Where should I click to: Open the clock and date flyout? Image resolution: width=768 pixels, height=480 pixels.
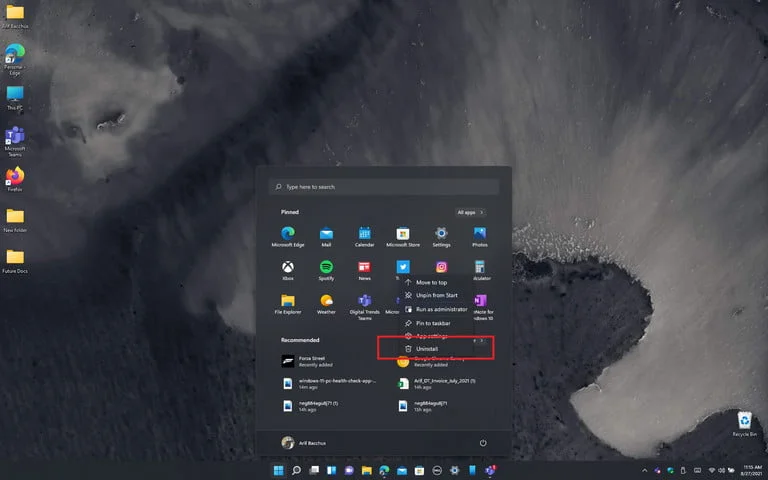[x=752, y=471]
